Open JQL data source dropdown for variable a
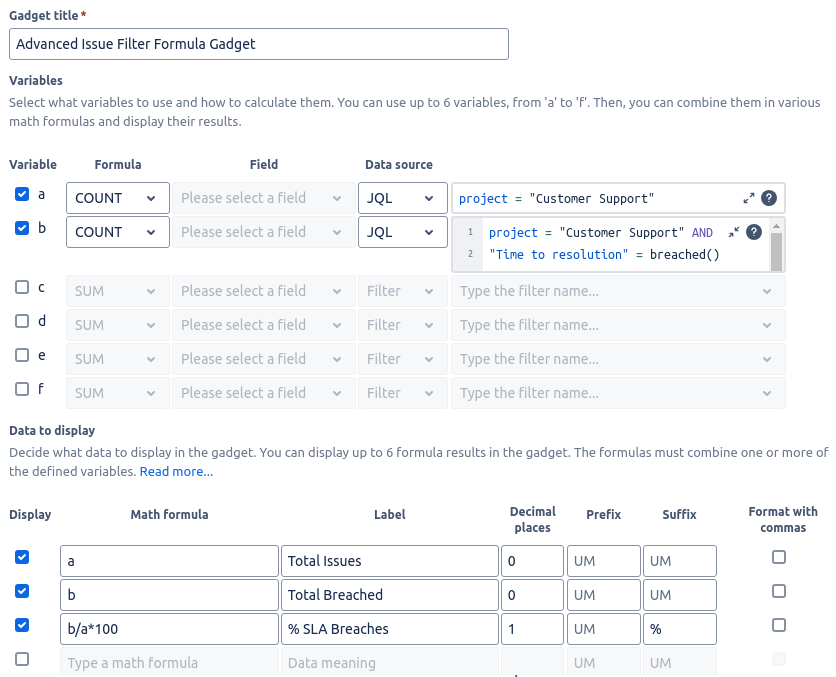This screenshot has height=677, width=836. click(x=403, y=198)
